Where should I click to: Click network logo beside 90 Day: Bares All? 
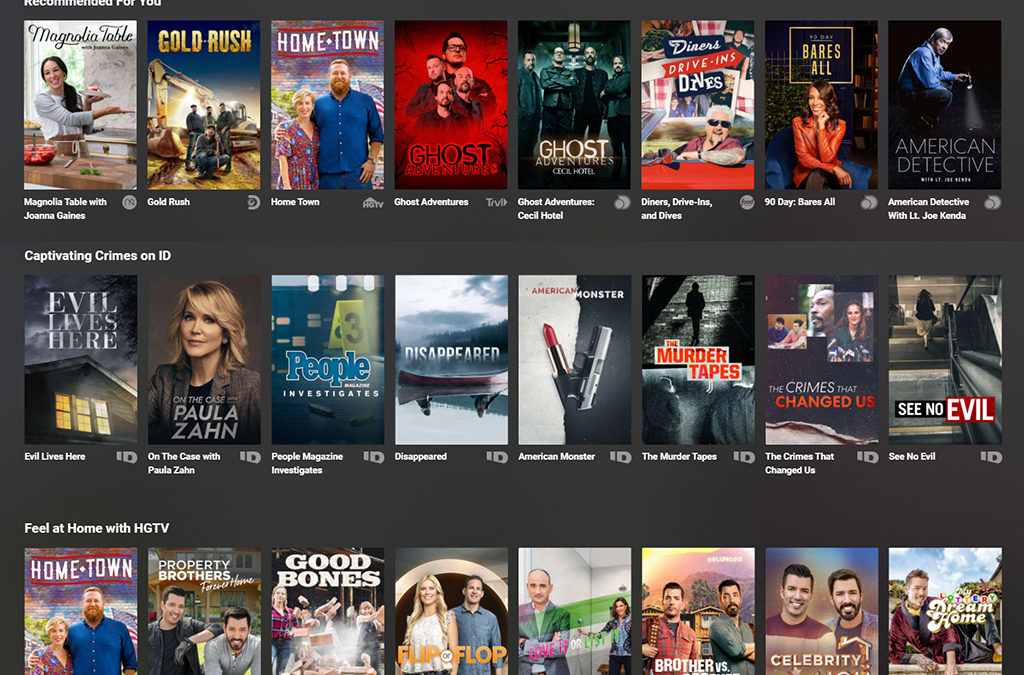869,202
